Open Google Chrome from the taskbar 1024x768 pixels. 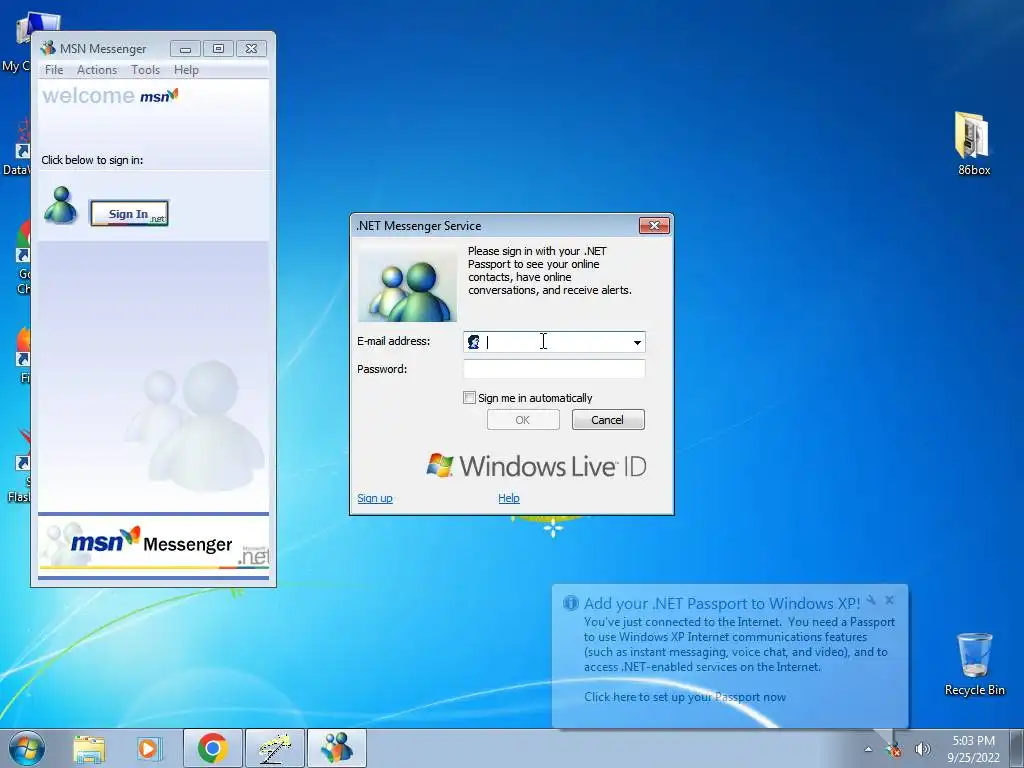212,748
